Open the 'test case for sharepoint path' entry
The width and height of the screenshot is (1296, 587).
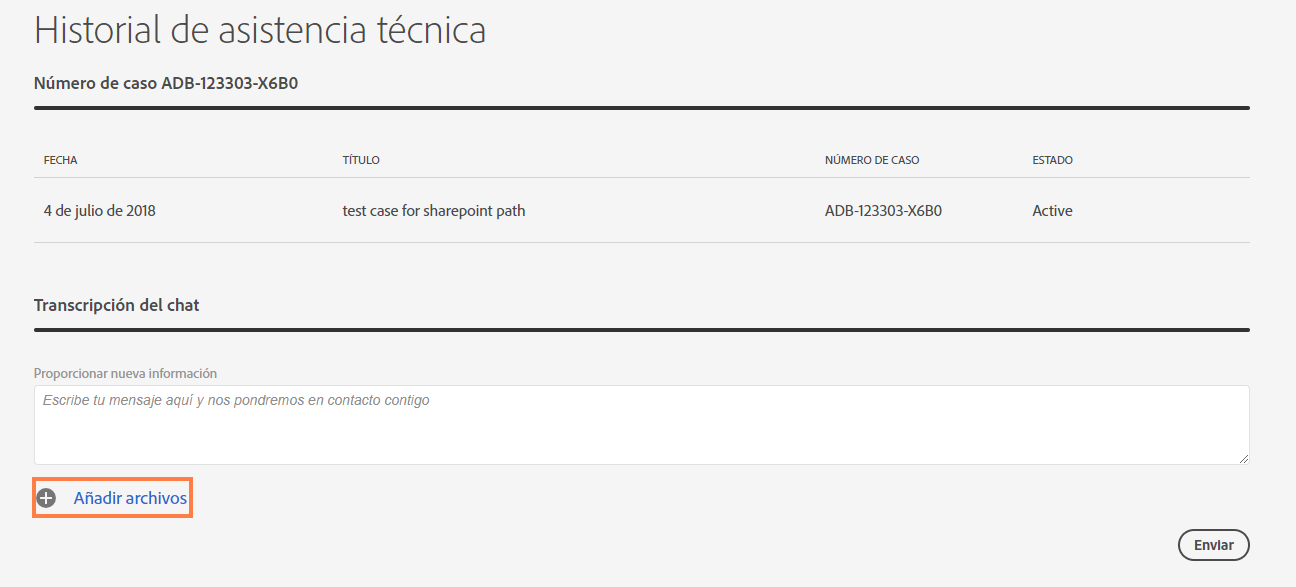pyautogui.click(x=433, y=210)
